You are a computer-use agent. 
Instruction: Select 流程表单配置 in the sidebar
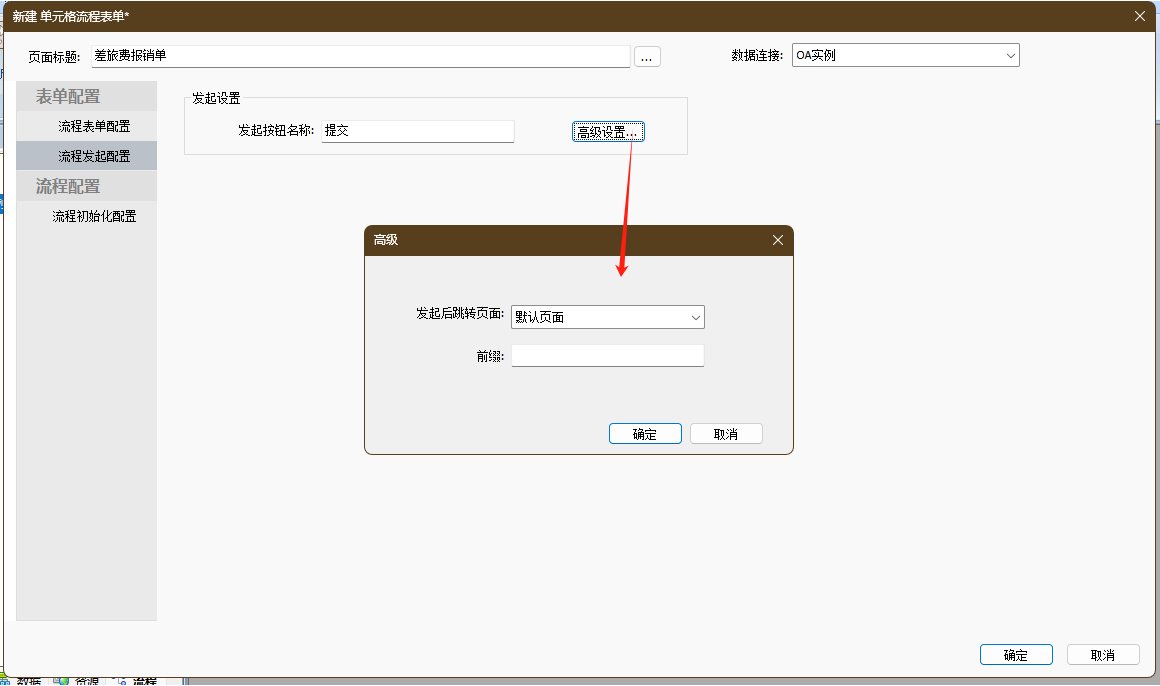[94, 127]
